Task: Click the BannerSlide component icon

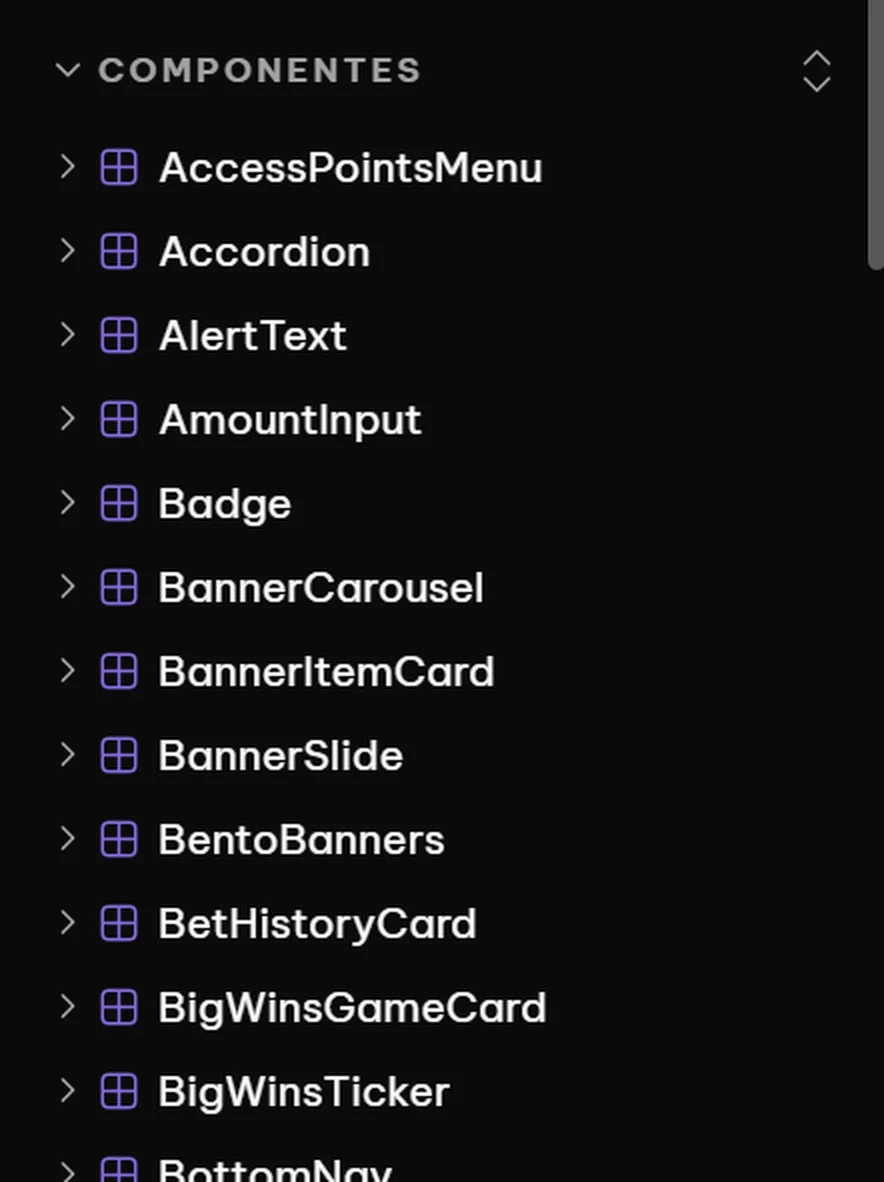Action: pos(119,755)
